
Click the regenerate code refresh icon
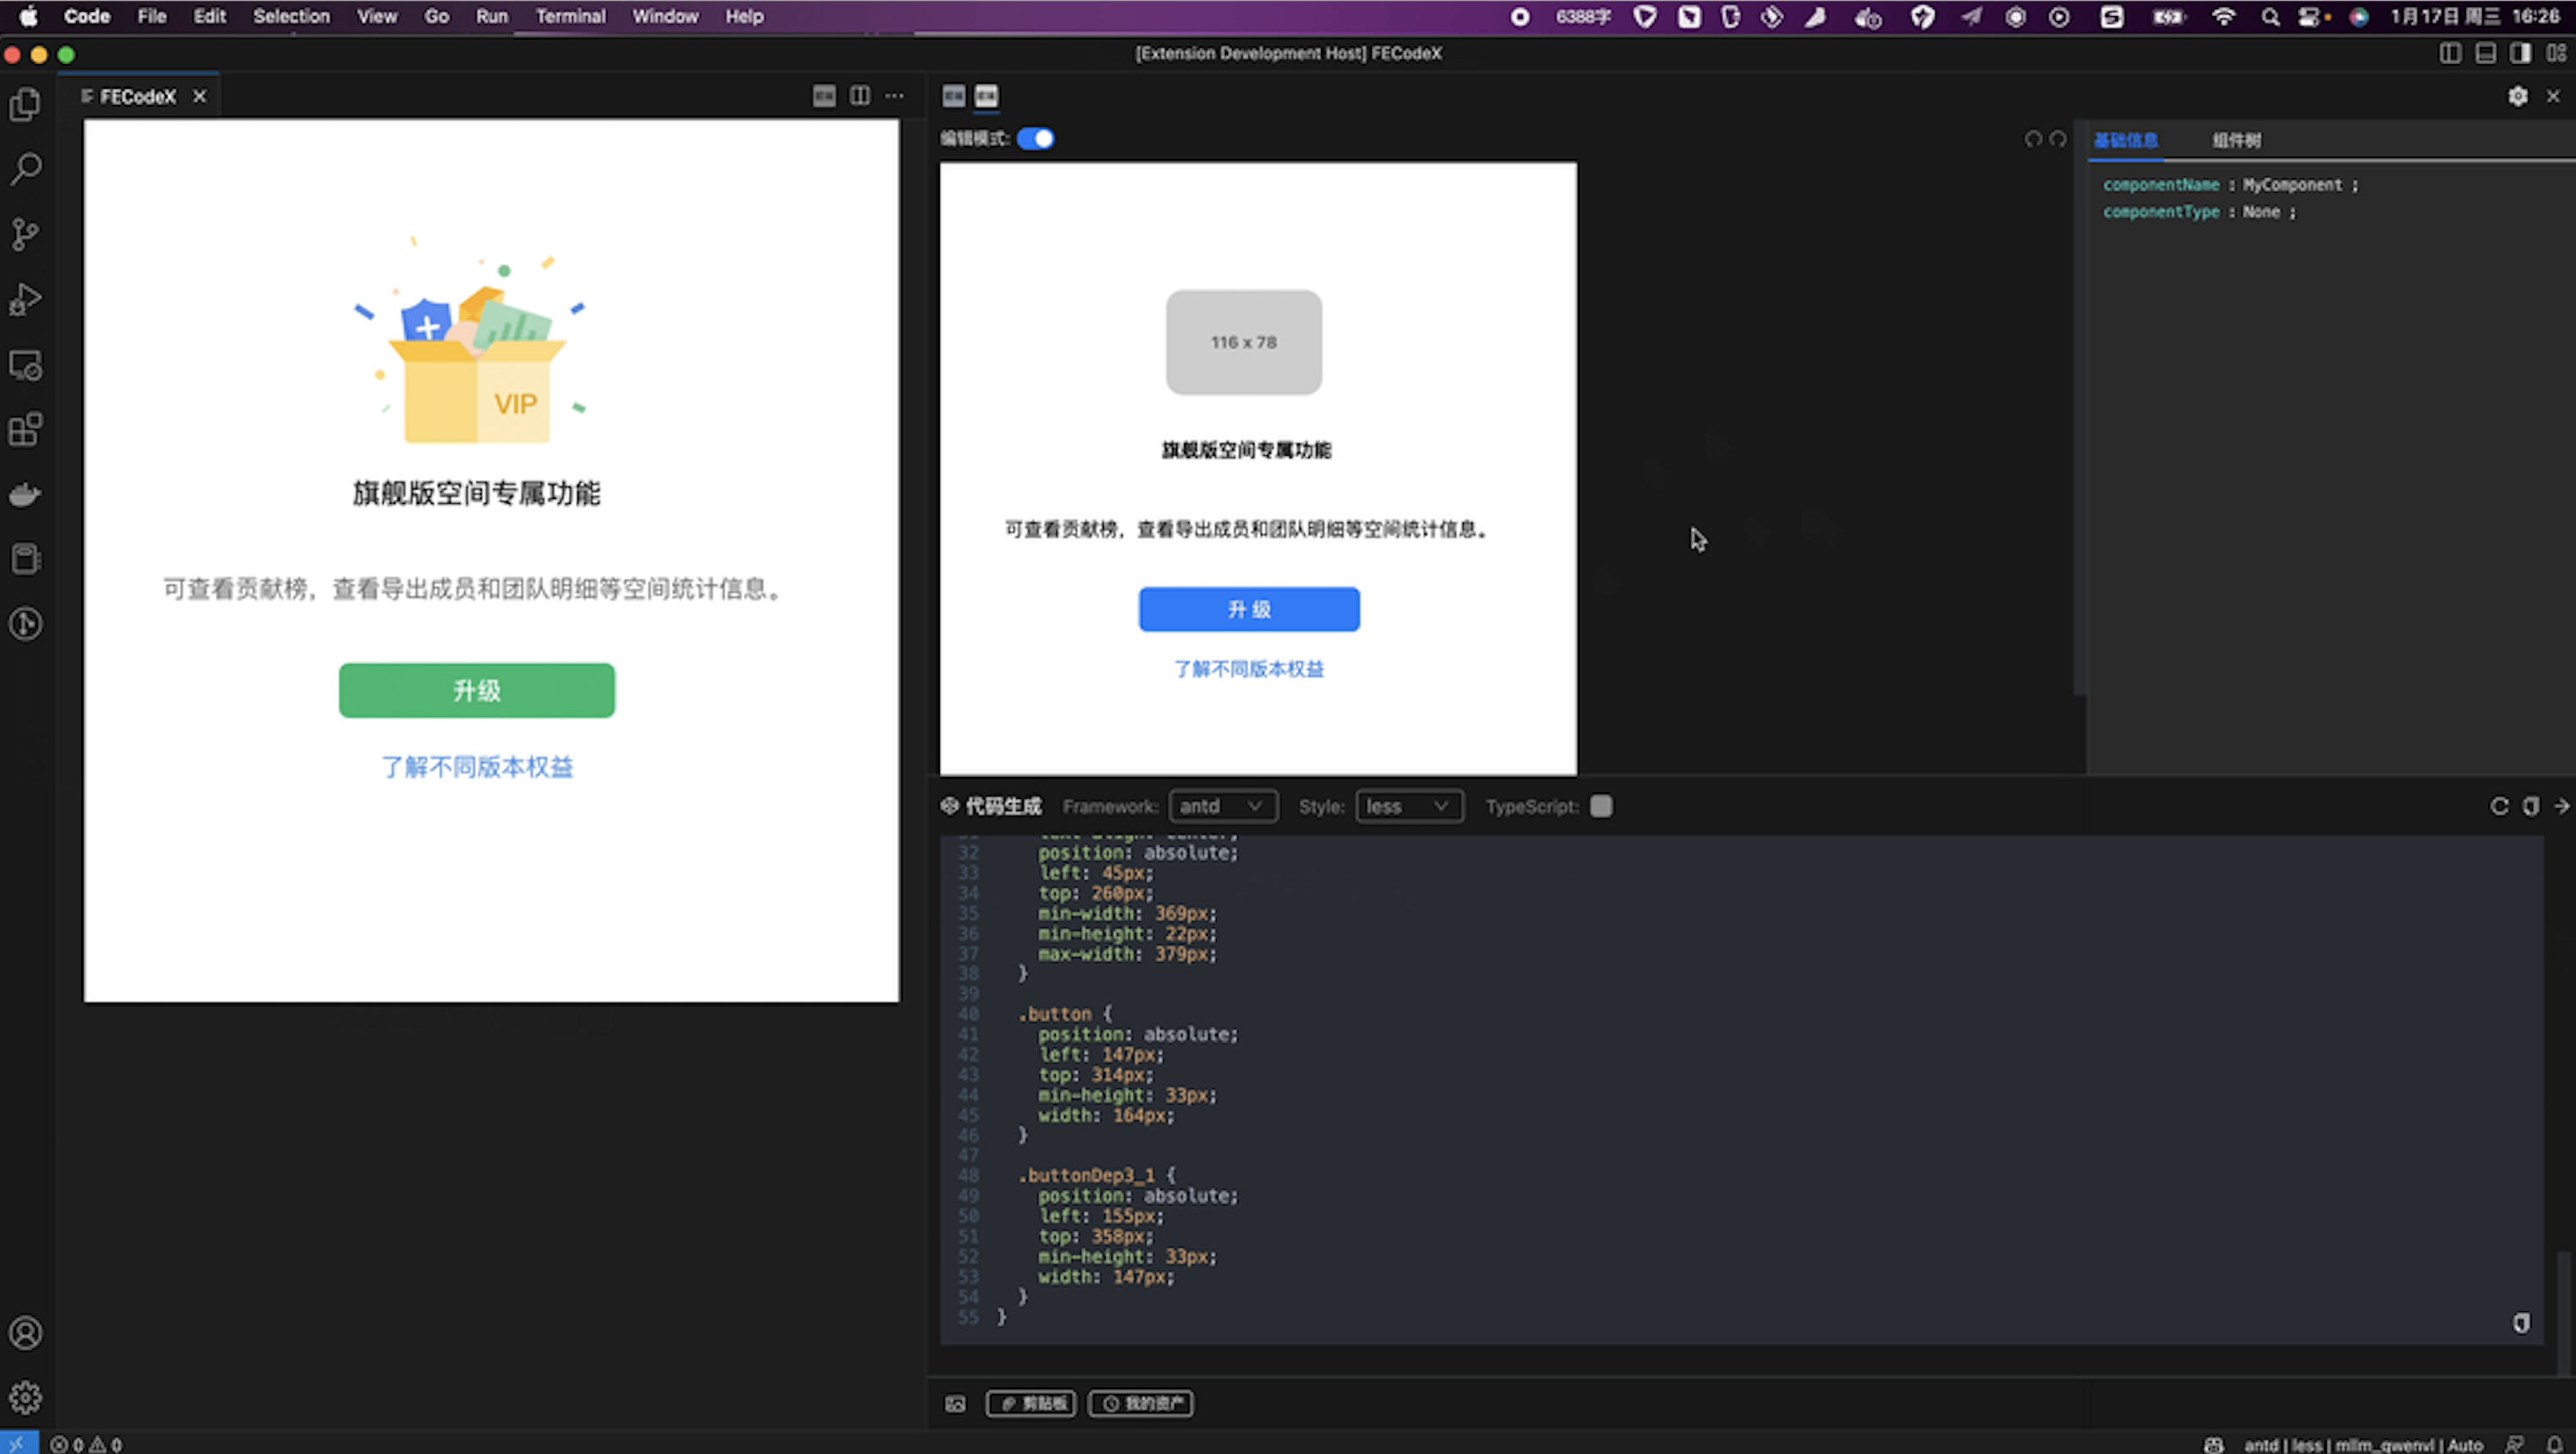pyautogui.click(x=2498, y=806)
